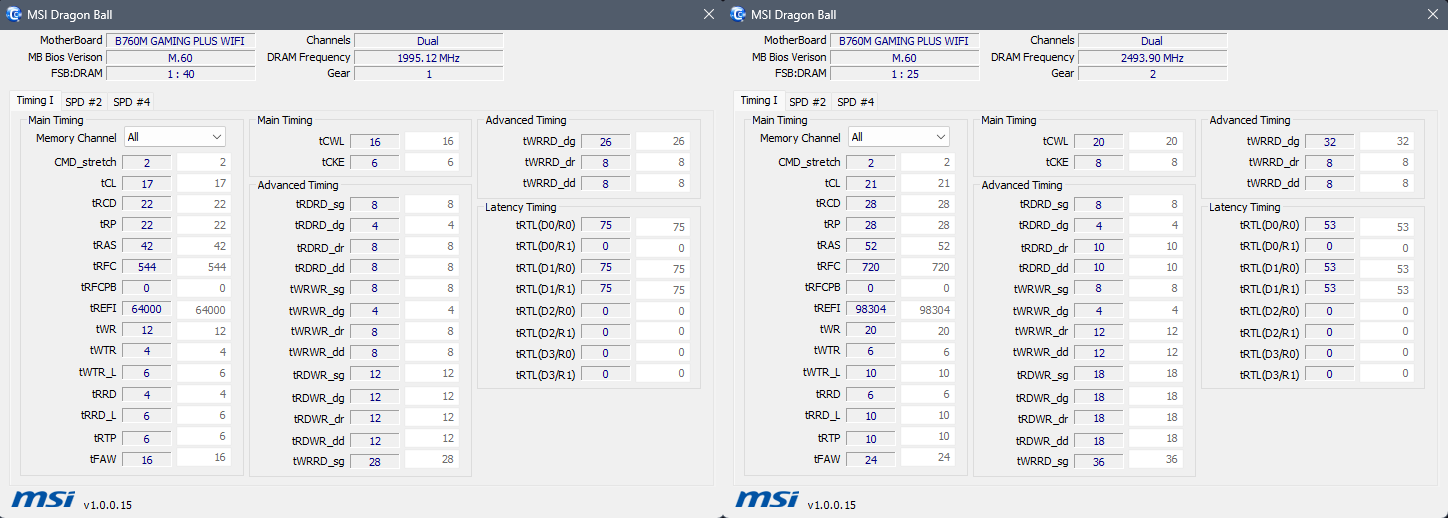Click the tFAW field showing 16
The image size is (1448, 518).
147,459
